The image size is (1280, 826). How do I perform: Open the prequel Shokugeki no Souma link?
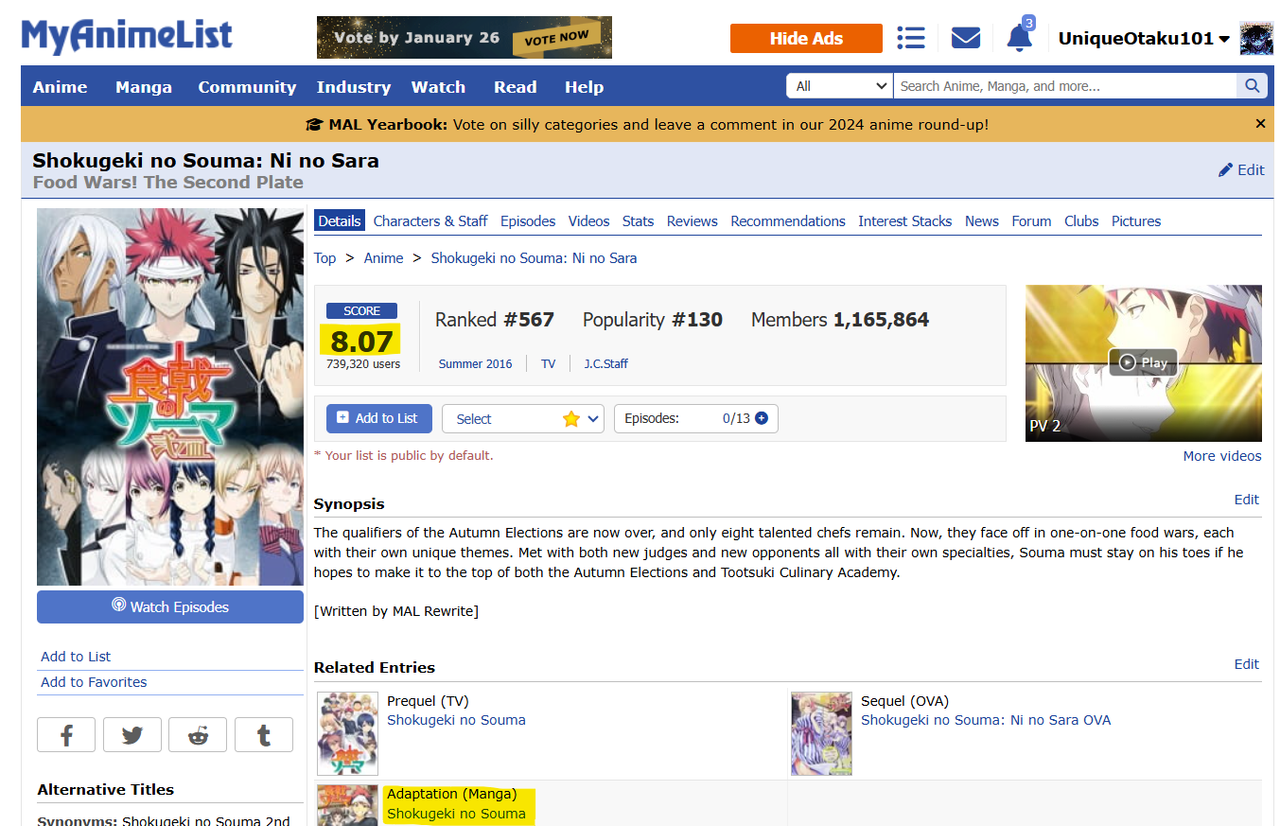tap(456, 720)
